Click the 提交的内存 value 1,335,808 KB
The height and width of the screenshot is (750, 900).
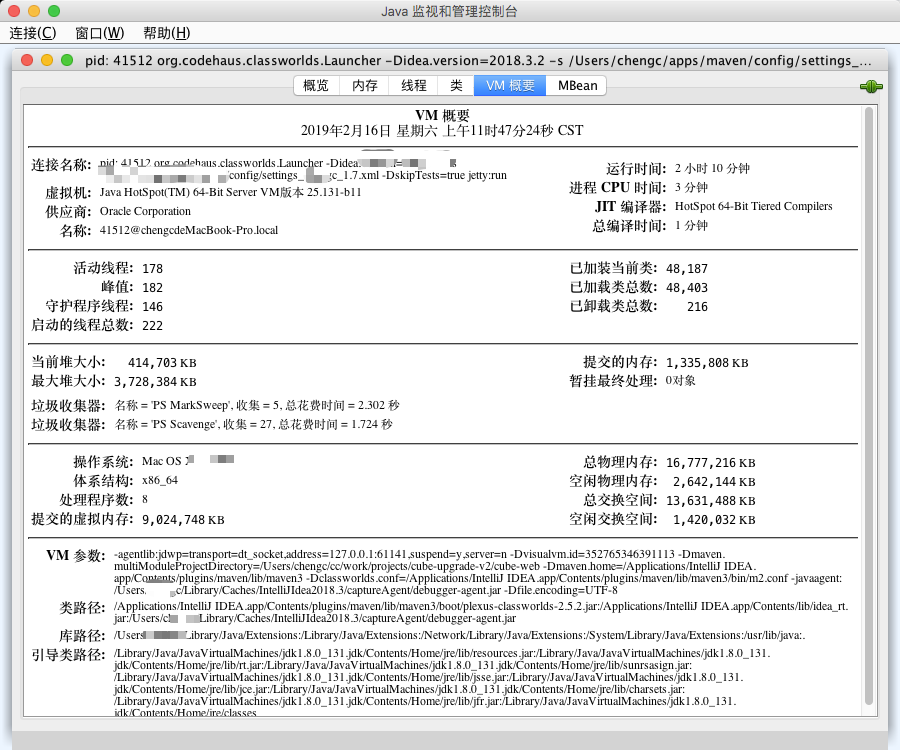pyautogui.click(x=707, y=363)
